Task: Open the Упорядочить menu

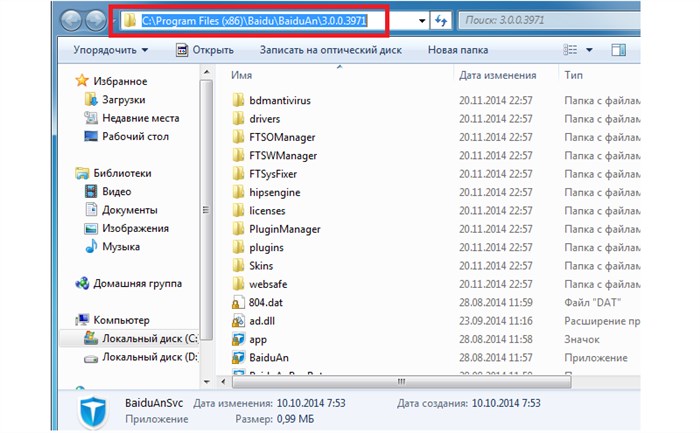Action: pos(111,50)
